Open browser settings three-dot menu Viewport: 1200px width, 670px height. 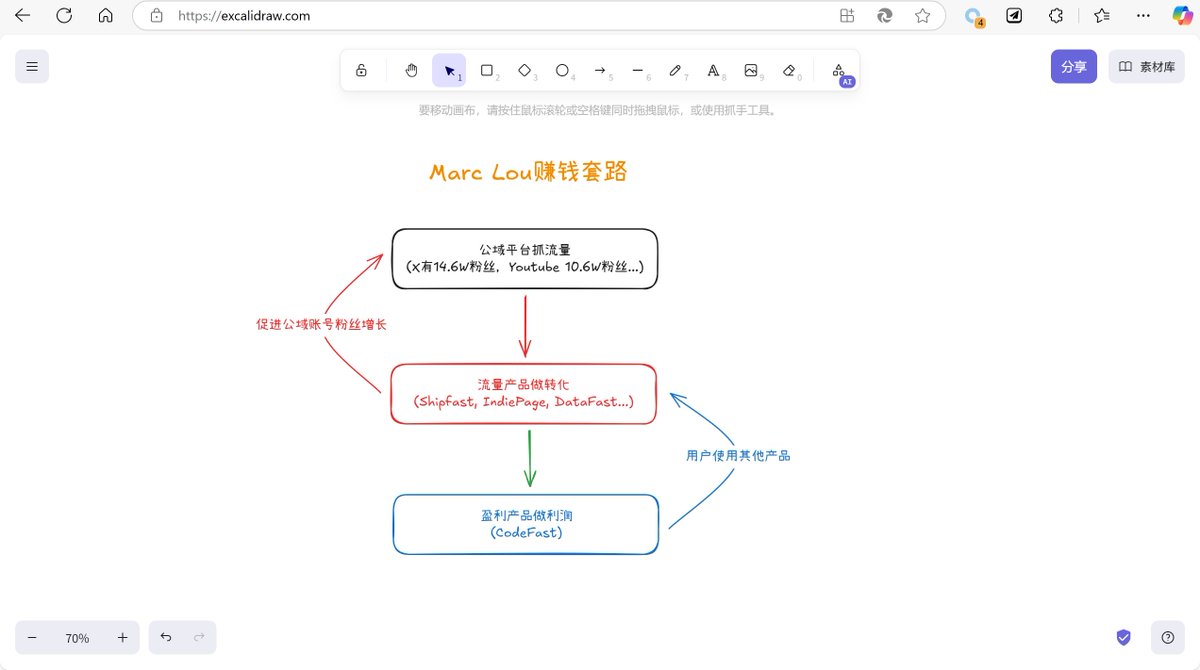coord(1144,16)
